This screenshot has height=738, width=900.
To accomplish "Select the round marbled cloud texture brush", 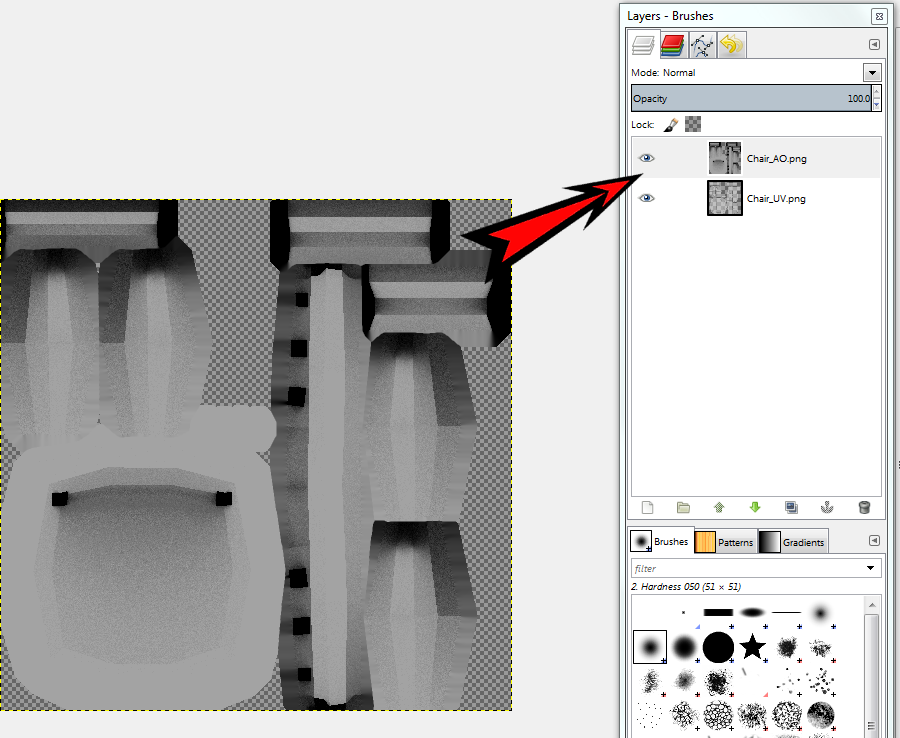I will [x=787, y=716].
